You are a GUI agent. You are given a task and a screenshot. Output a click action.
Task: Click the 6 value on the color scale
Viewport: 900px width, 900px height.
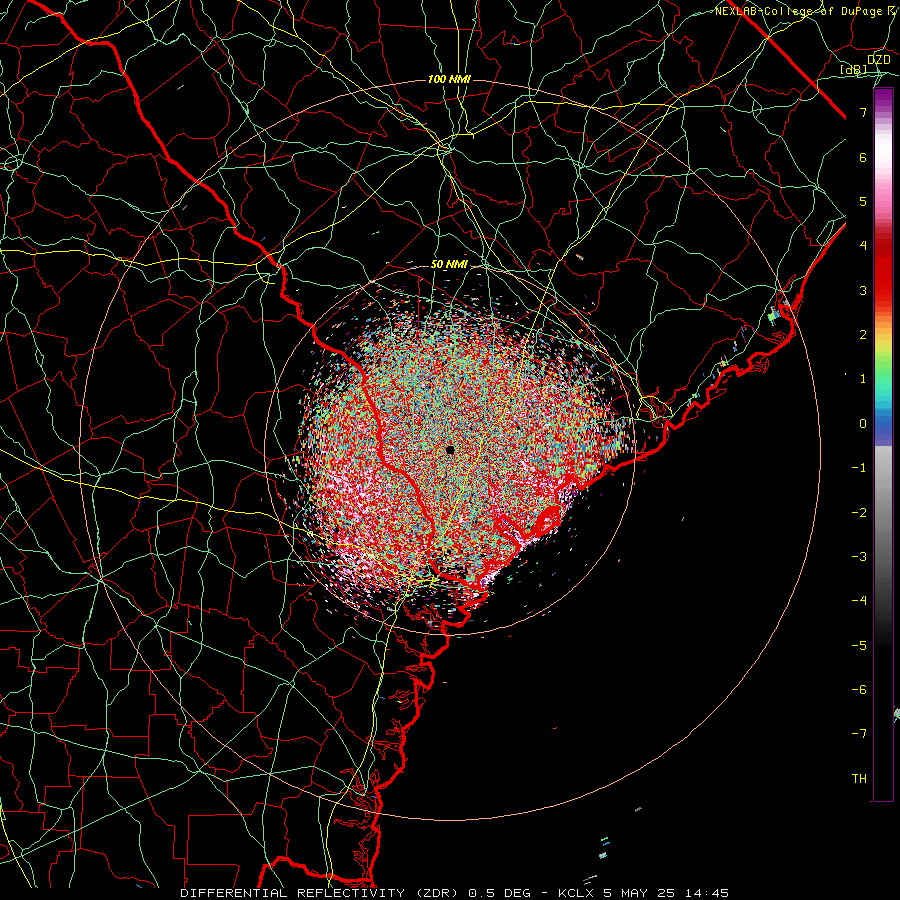pos(863,157)
